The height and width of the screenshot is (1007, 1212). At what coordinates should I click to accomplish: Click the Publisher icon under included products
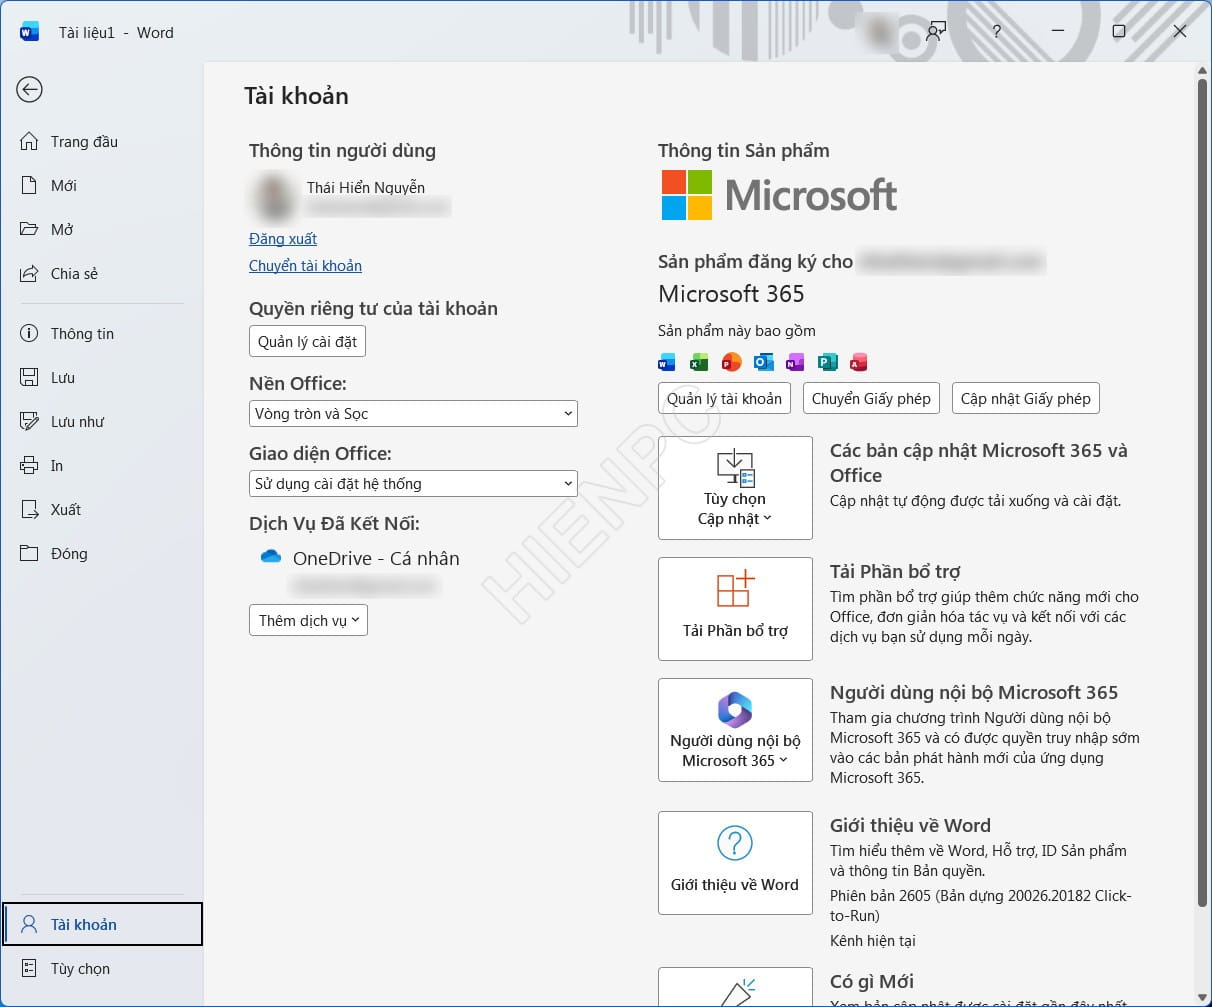827,362
